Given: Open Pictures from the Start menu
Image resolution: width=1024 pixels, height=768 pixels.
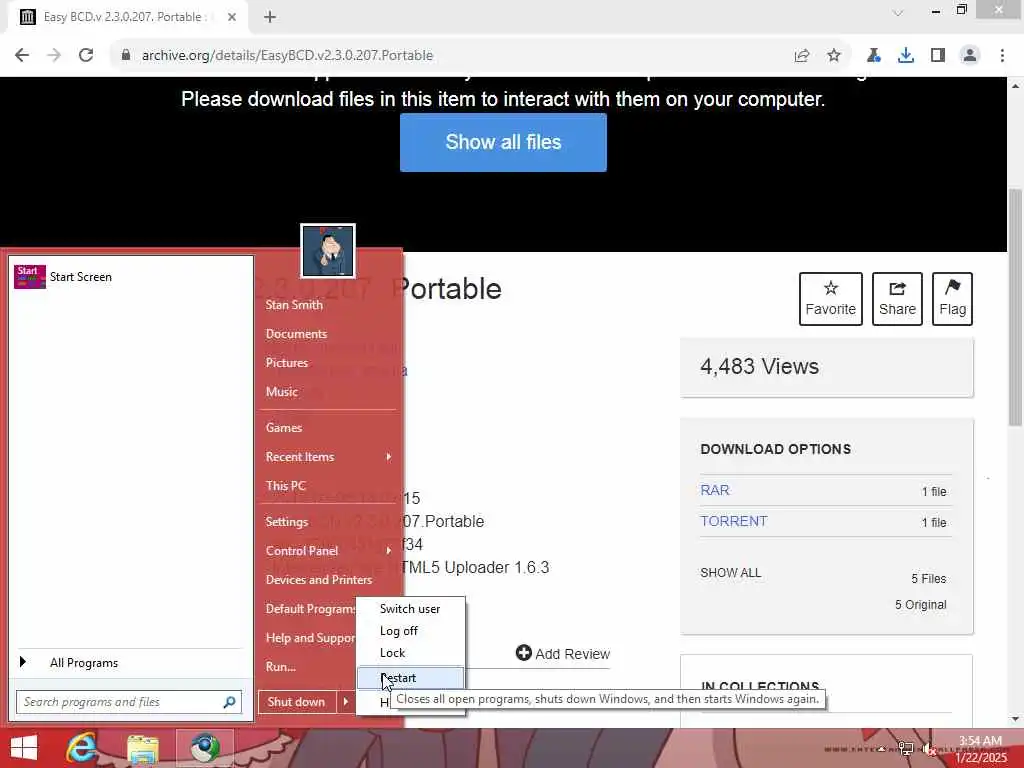Looking at the screenshot, I should click(287, 362).
